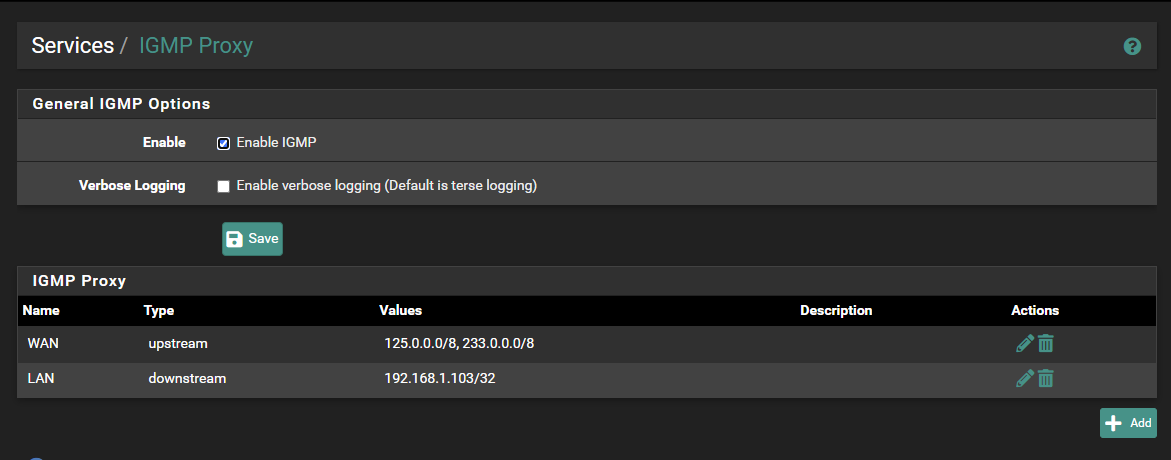Click the IGMP Proxy breadcrumb title
The image size is (1171, 460).
coord(196,46)
